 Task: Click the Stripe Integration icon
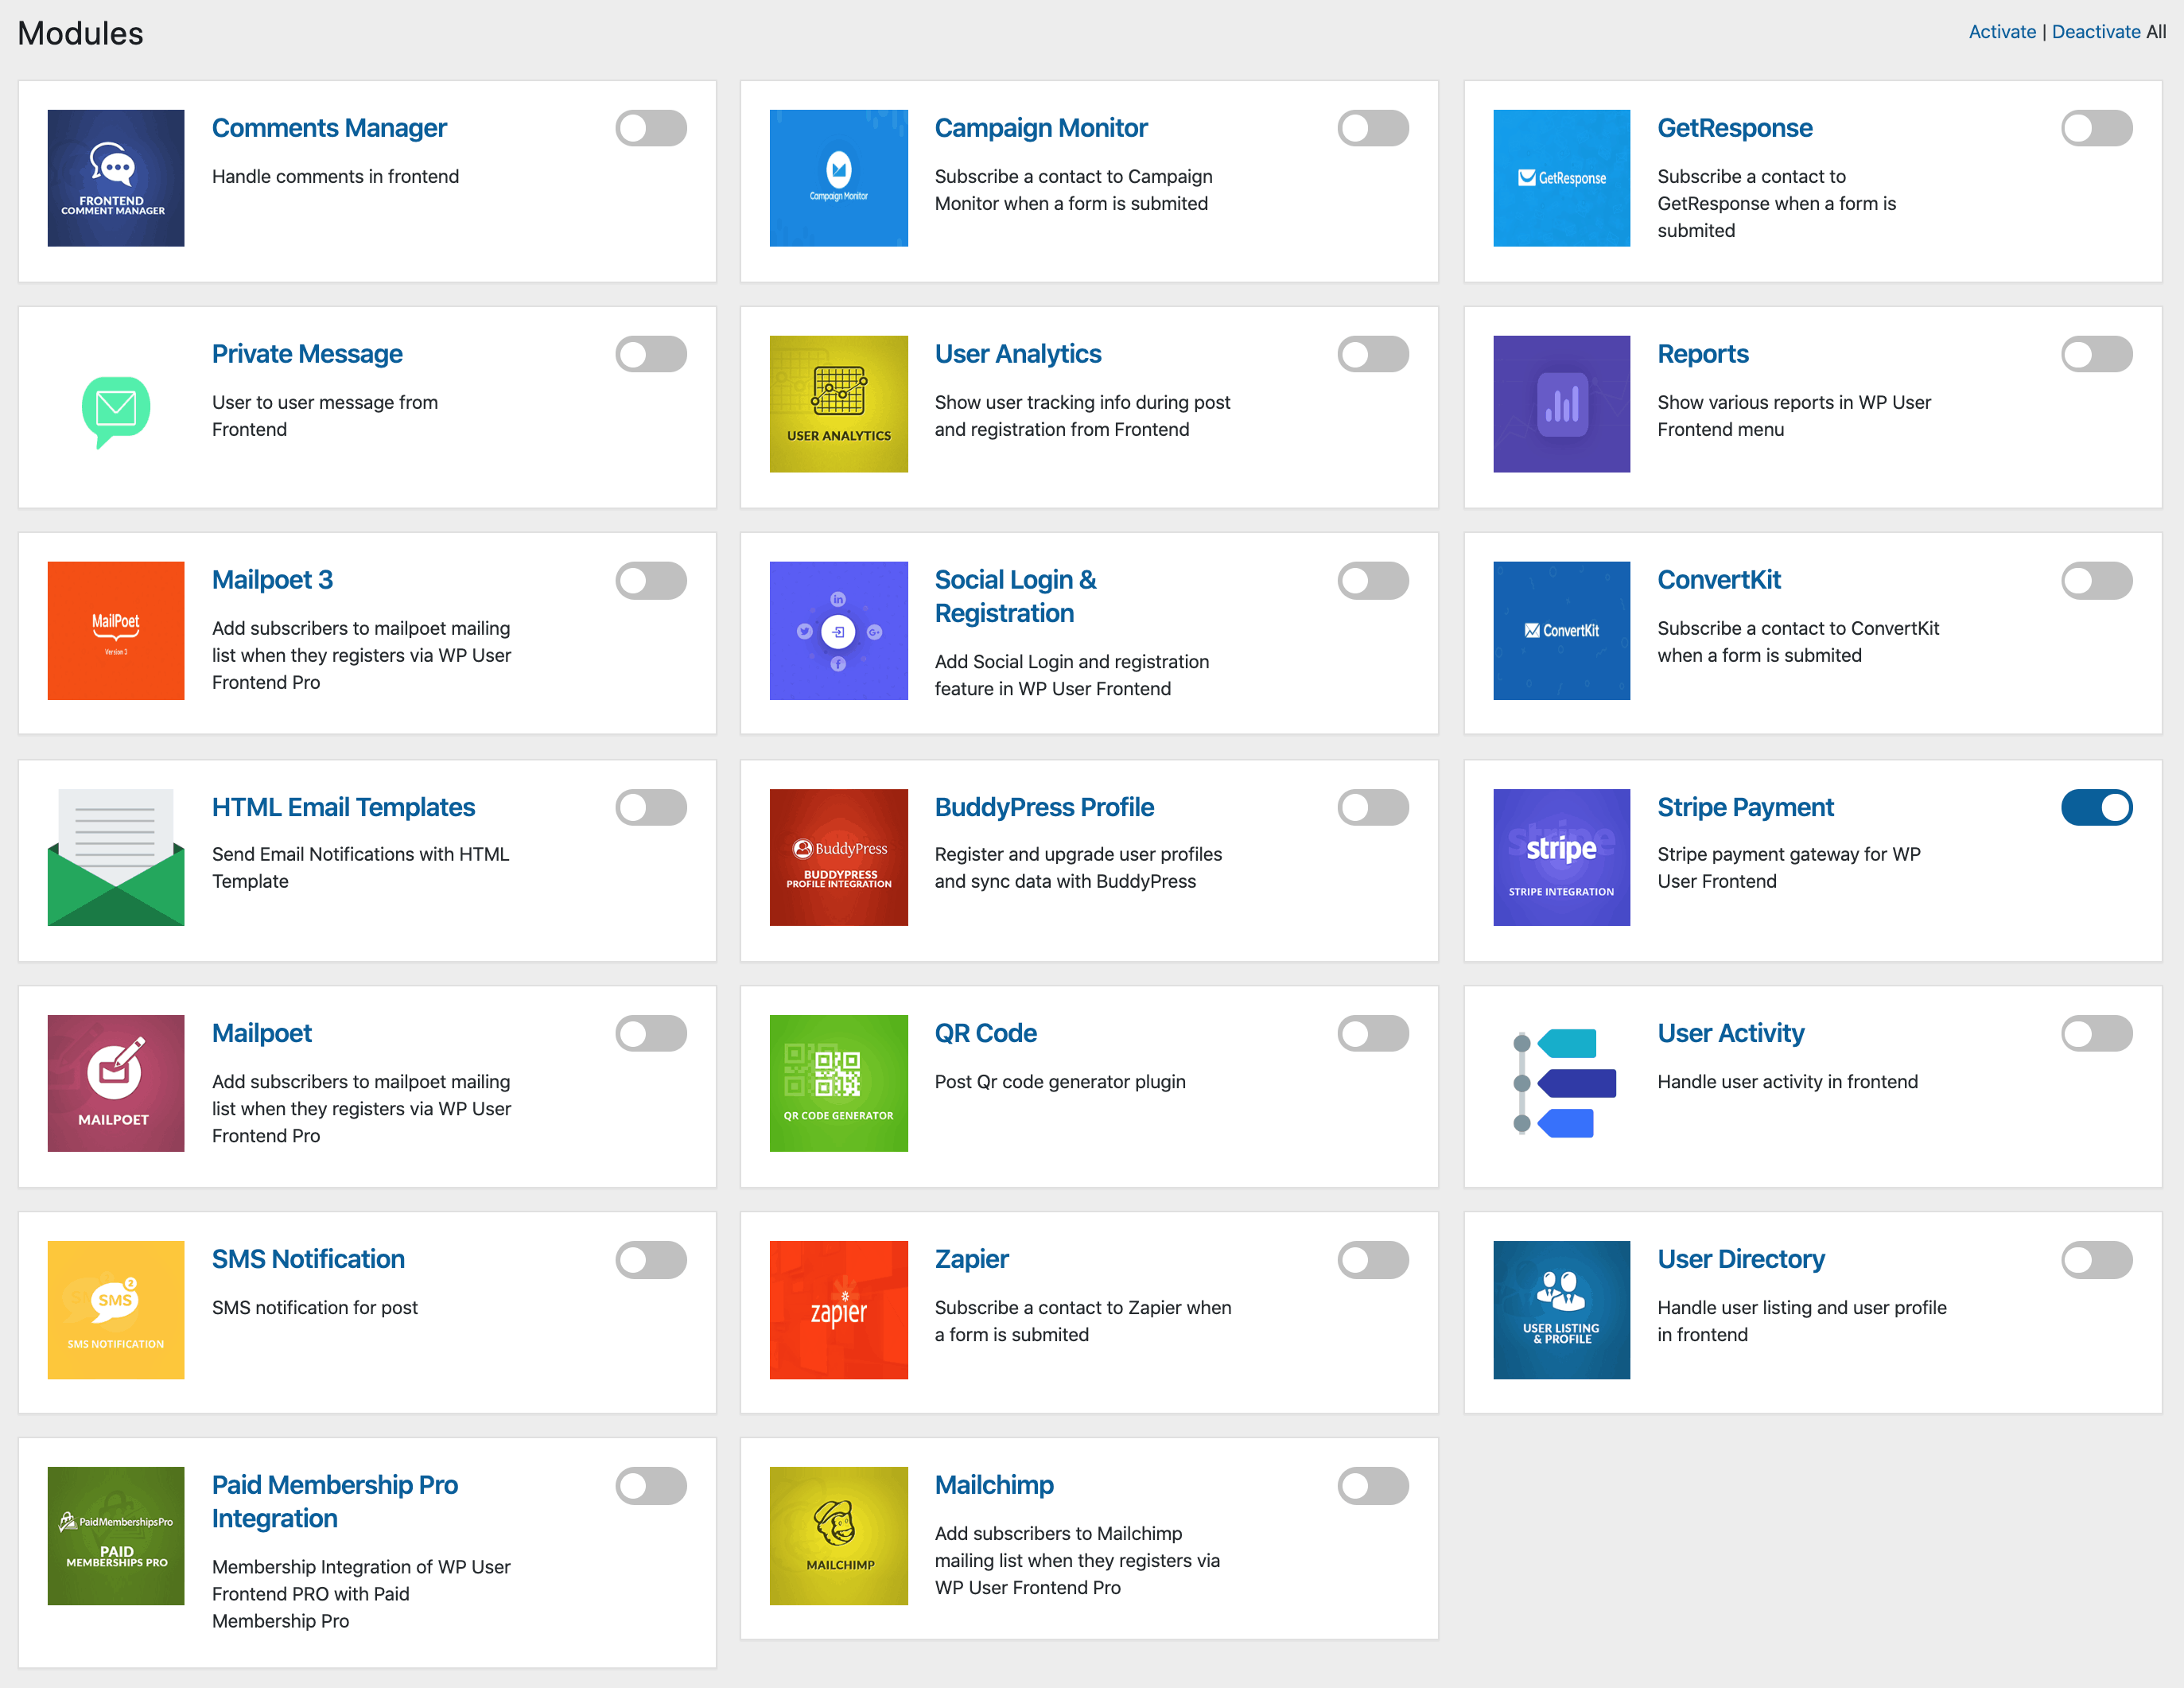[1562, 858]
